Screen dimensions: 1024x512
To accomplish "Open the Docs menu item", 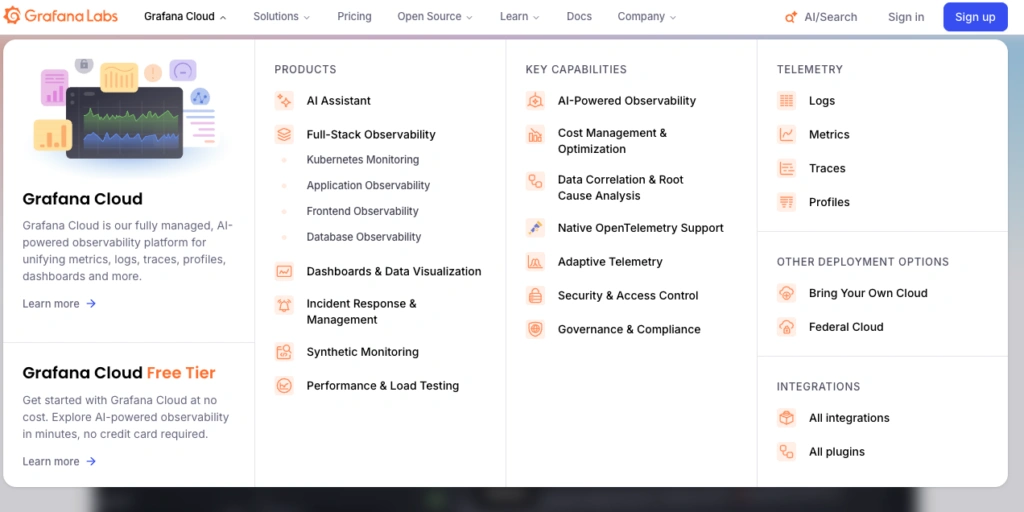I will [x=579, y=17].
